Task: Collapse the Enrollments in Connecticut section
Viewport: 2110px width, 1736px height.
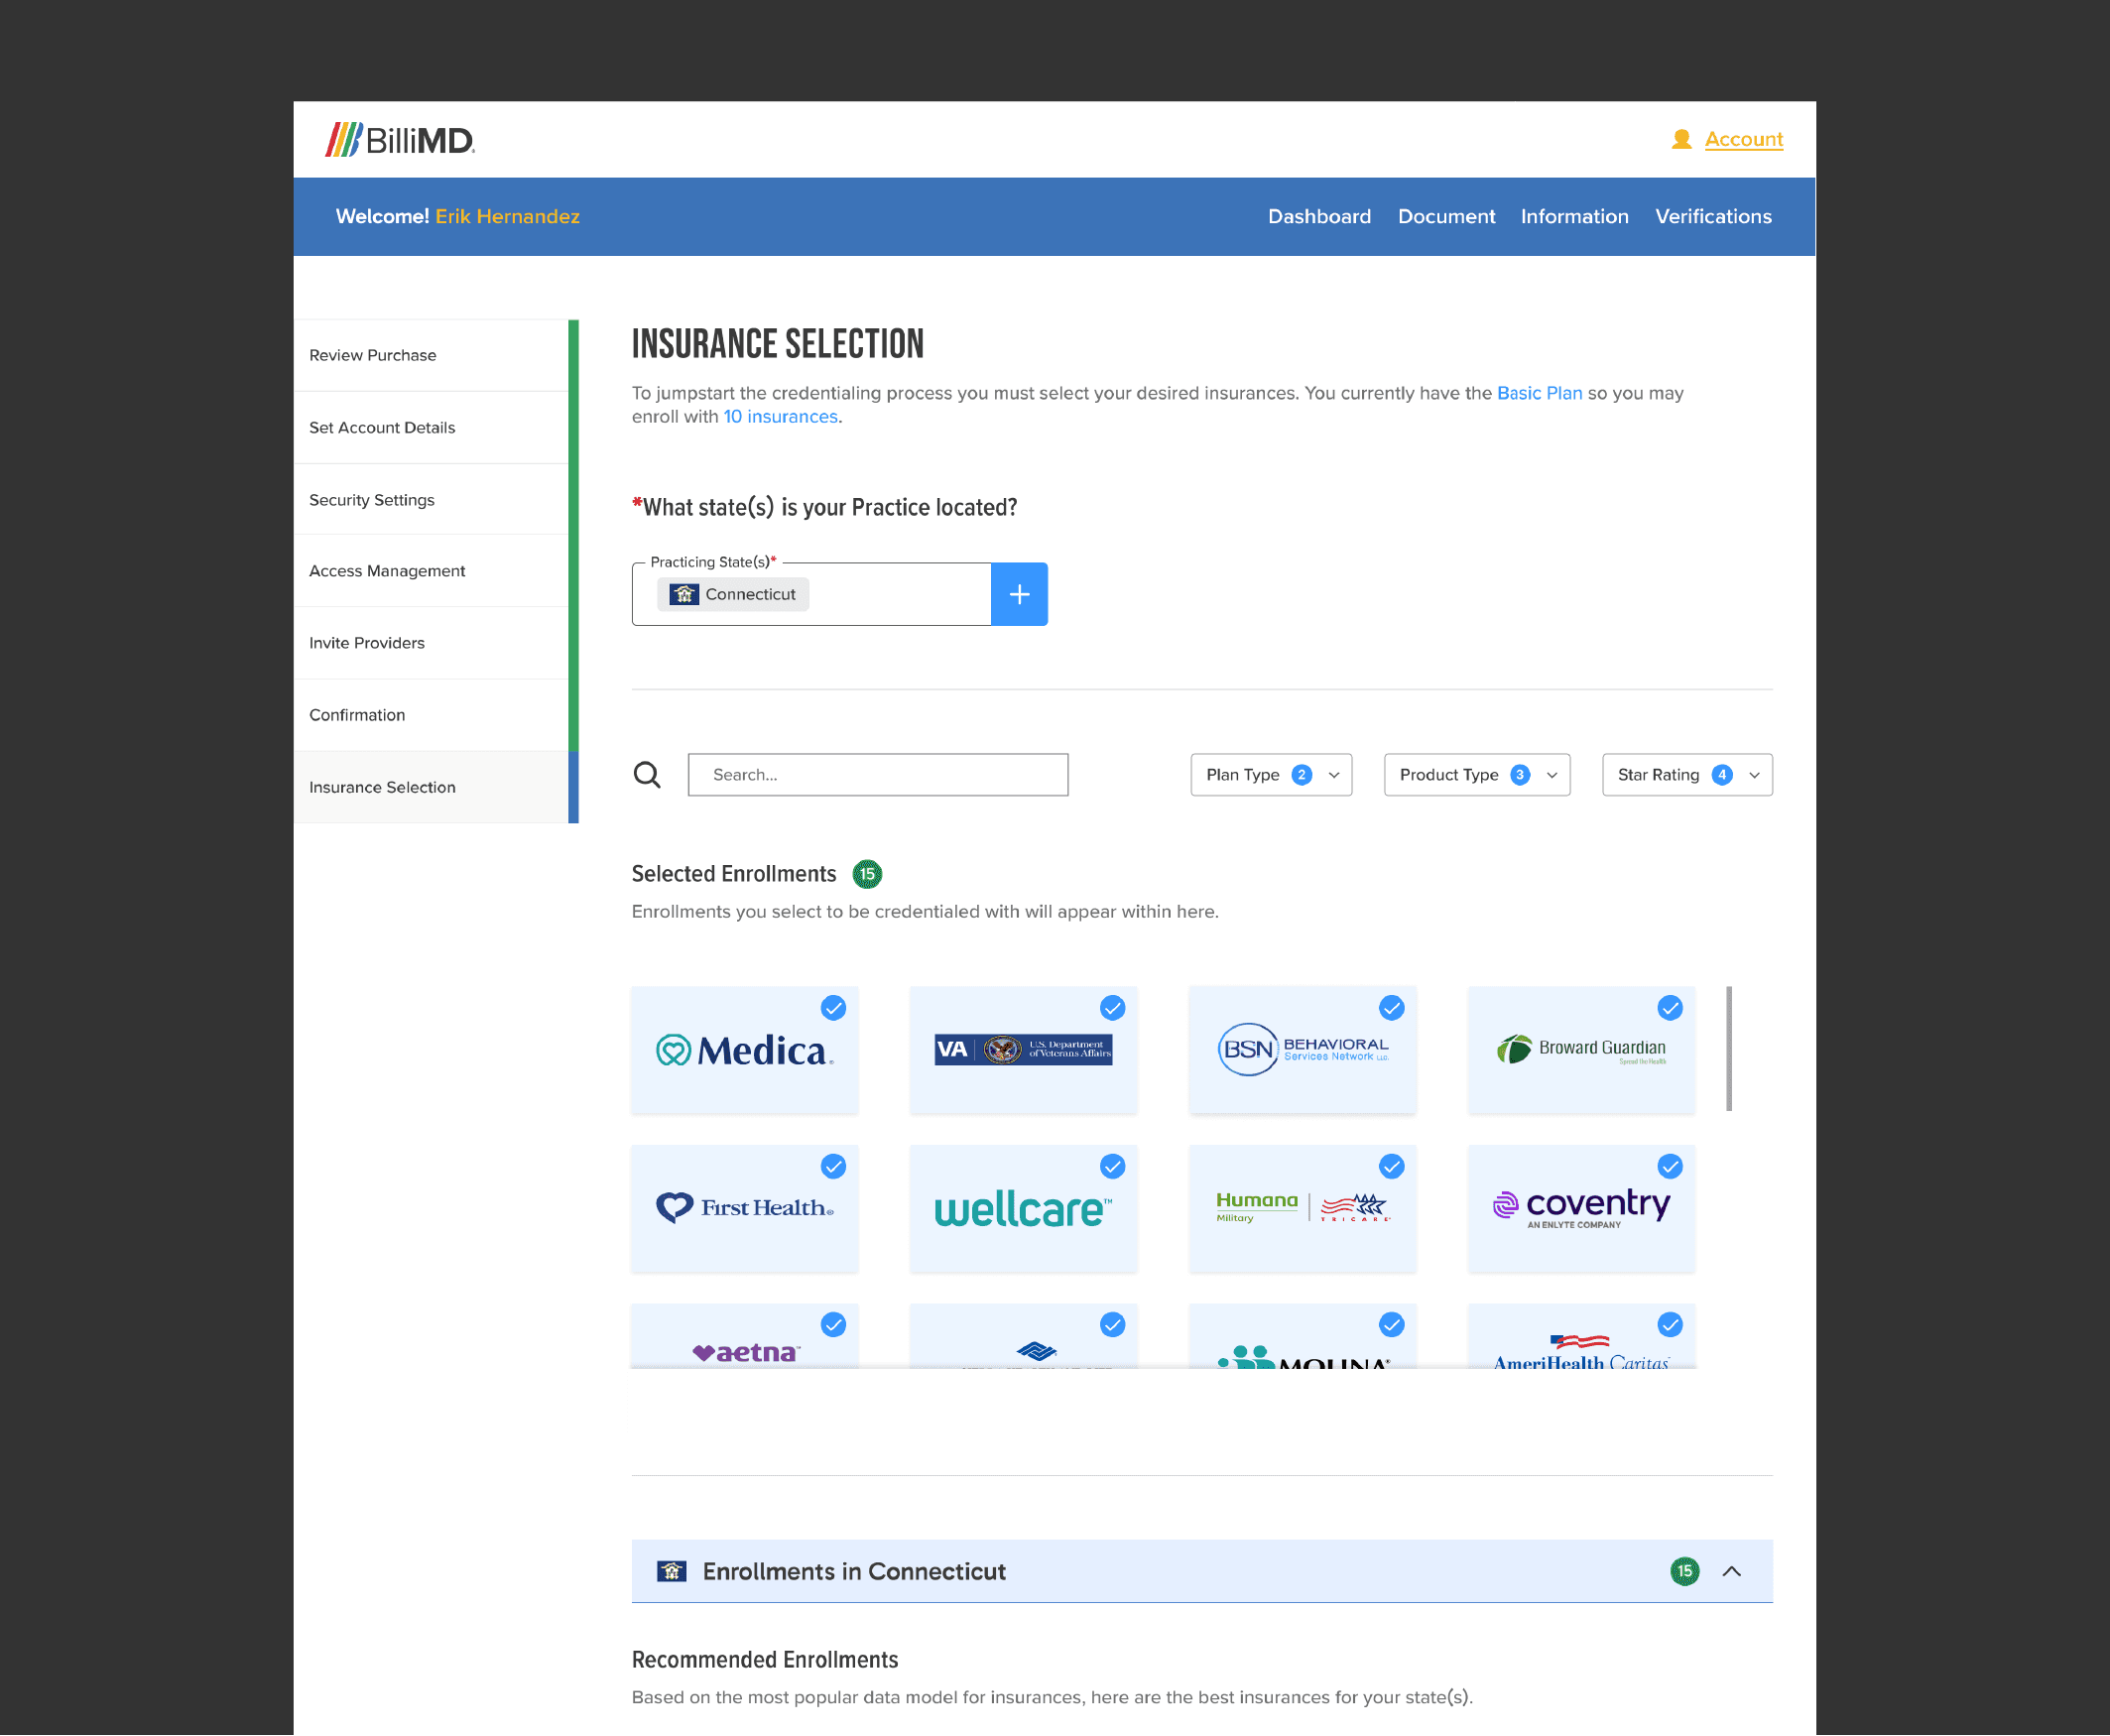Action: tap(1731, 1572)
